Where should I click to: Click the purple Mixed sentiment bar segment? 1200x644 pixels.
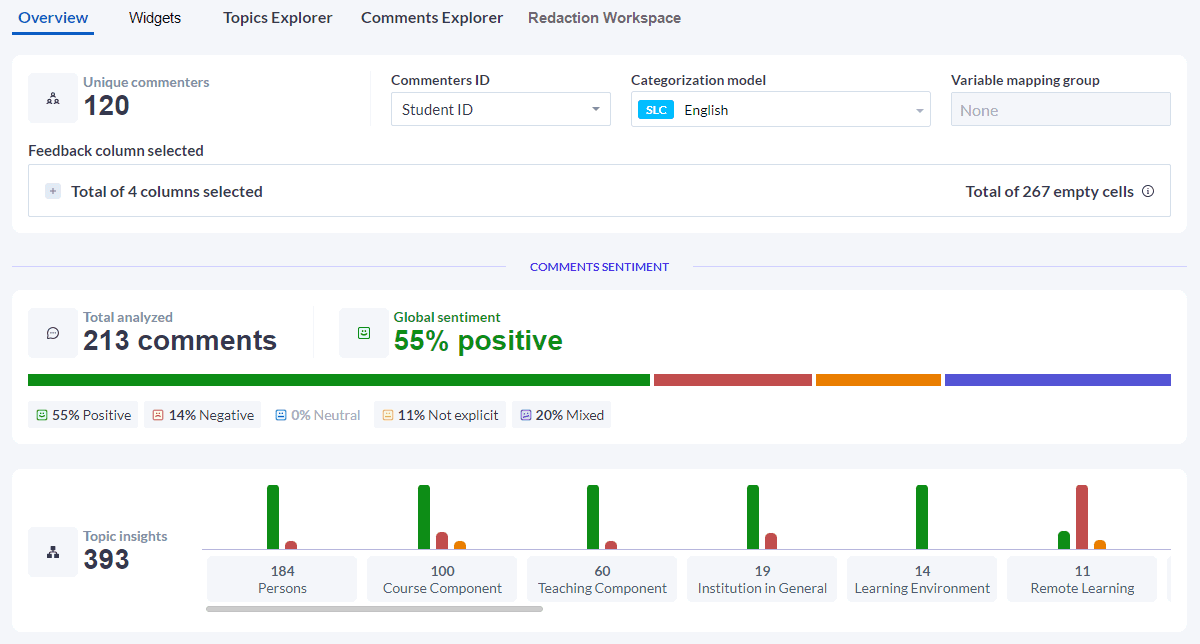[1057, 380]
